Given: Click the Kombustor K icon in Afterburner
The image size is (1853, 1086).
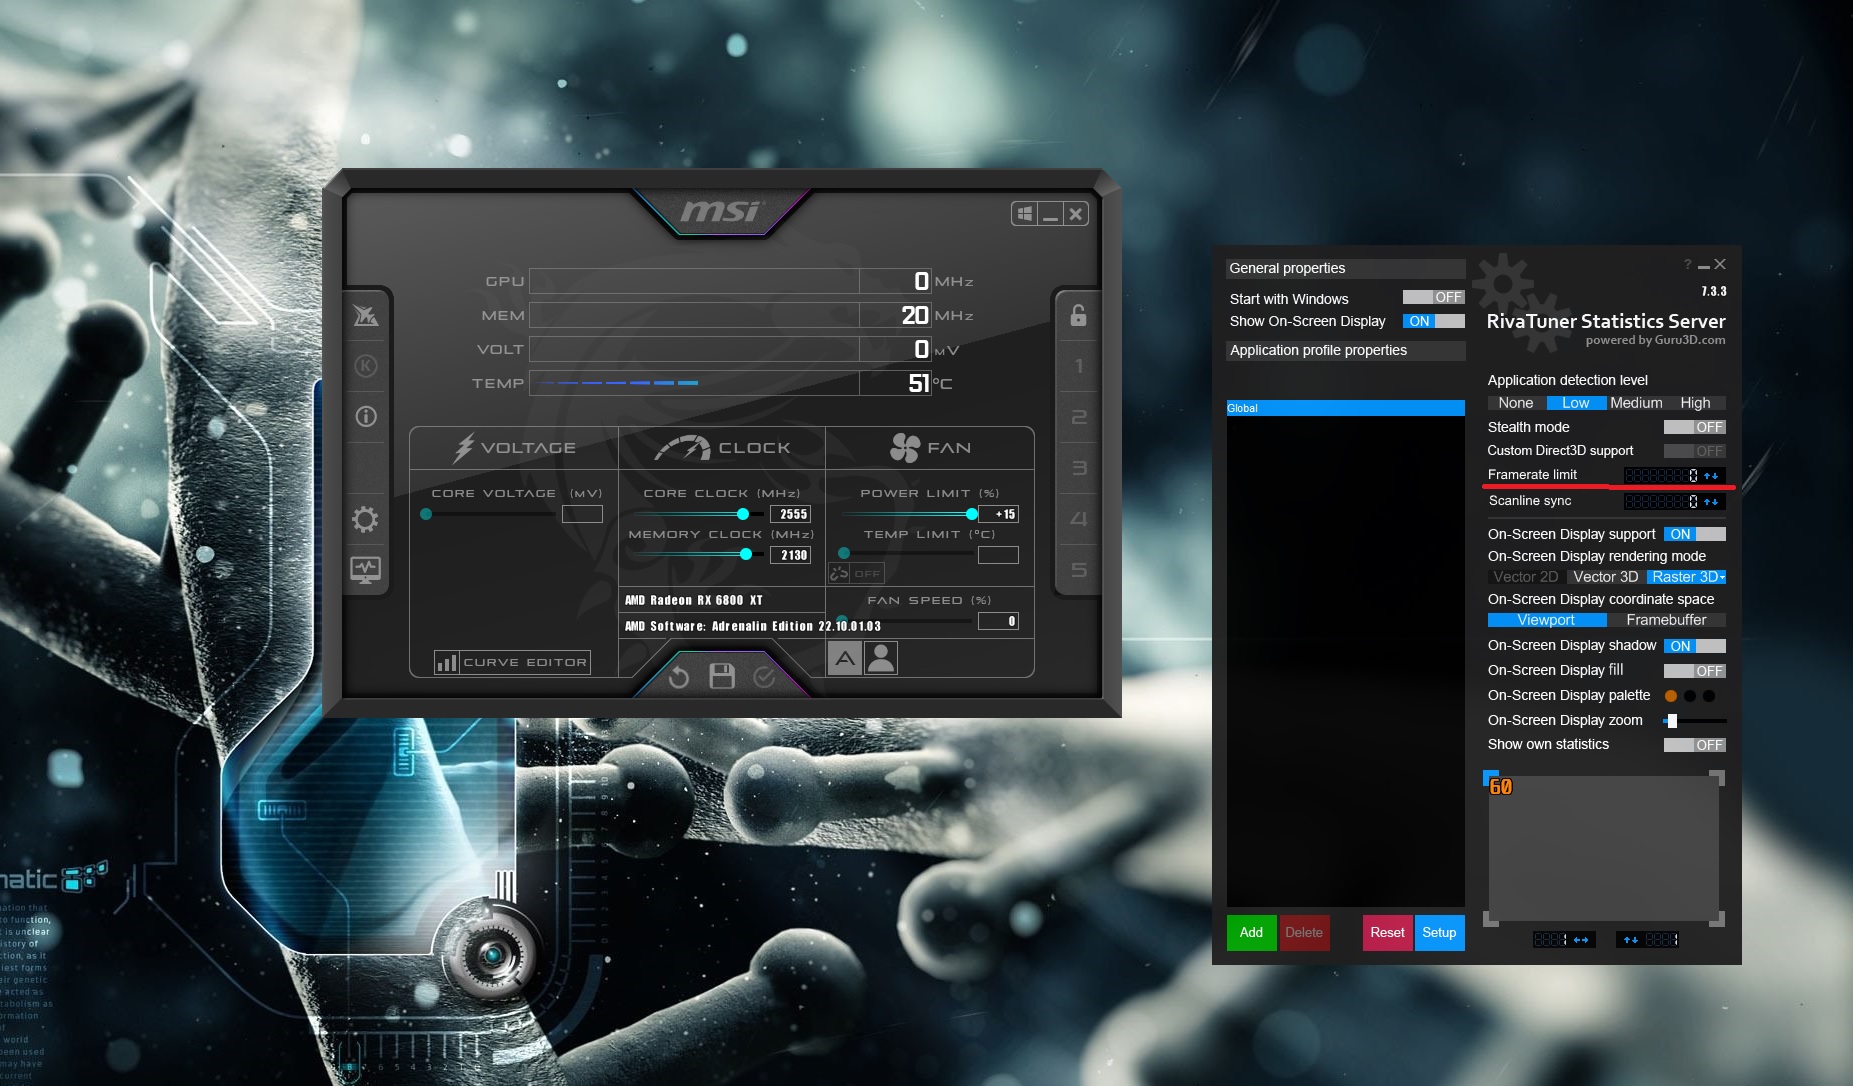Looking at the screenshot, I should coord(366,366).
